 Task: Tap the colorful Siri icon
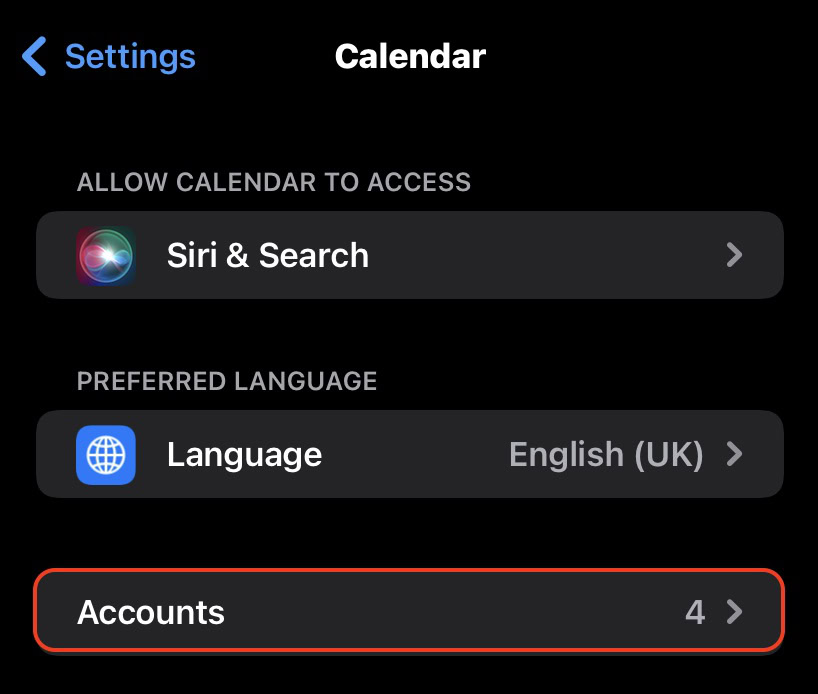click(x=106, y=256)
